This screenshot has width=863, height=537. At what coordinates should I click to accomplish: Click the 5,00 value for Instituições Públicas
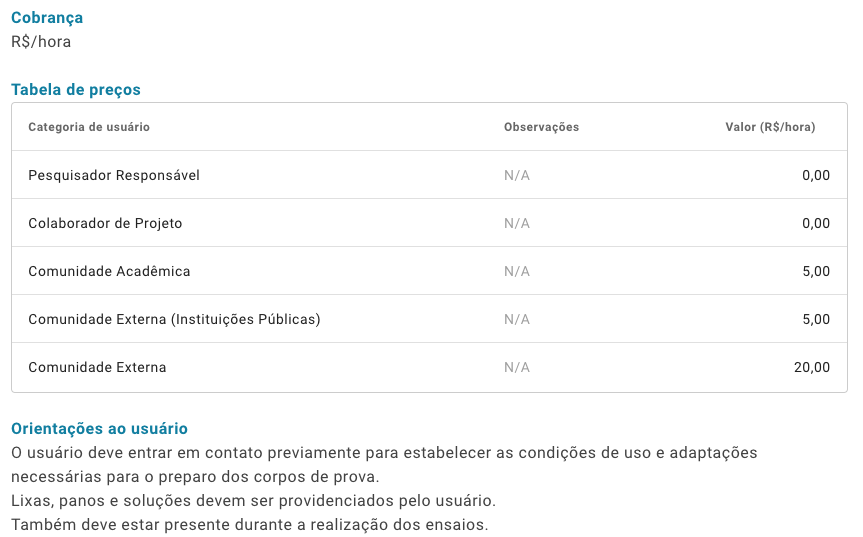point(816,319)
